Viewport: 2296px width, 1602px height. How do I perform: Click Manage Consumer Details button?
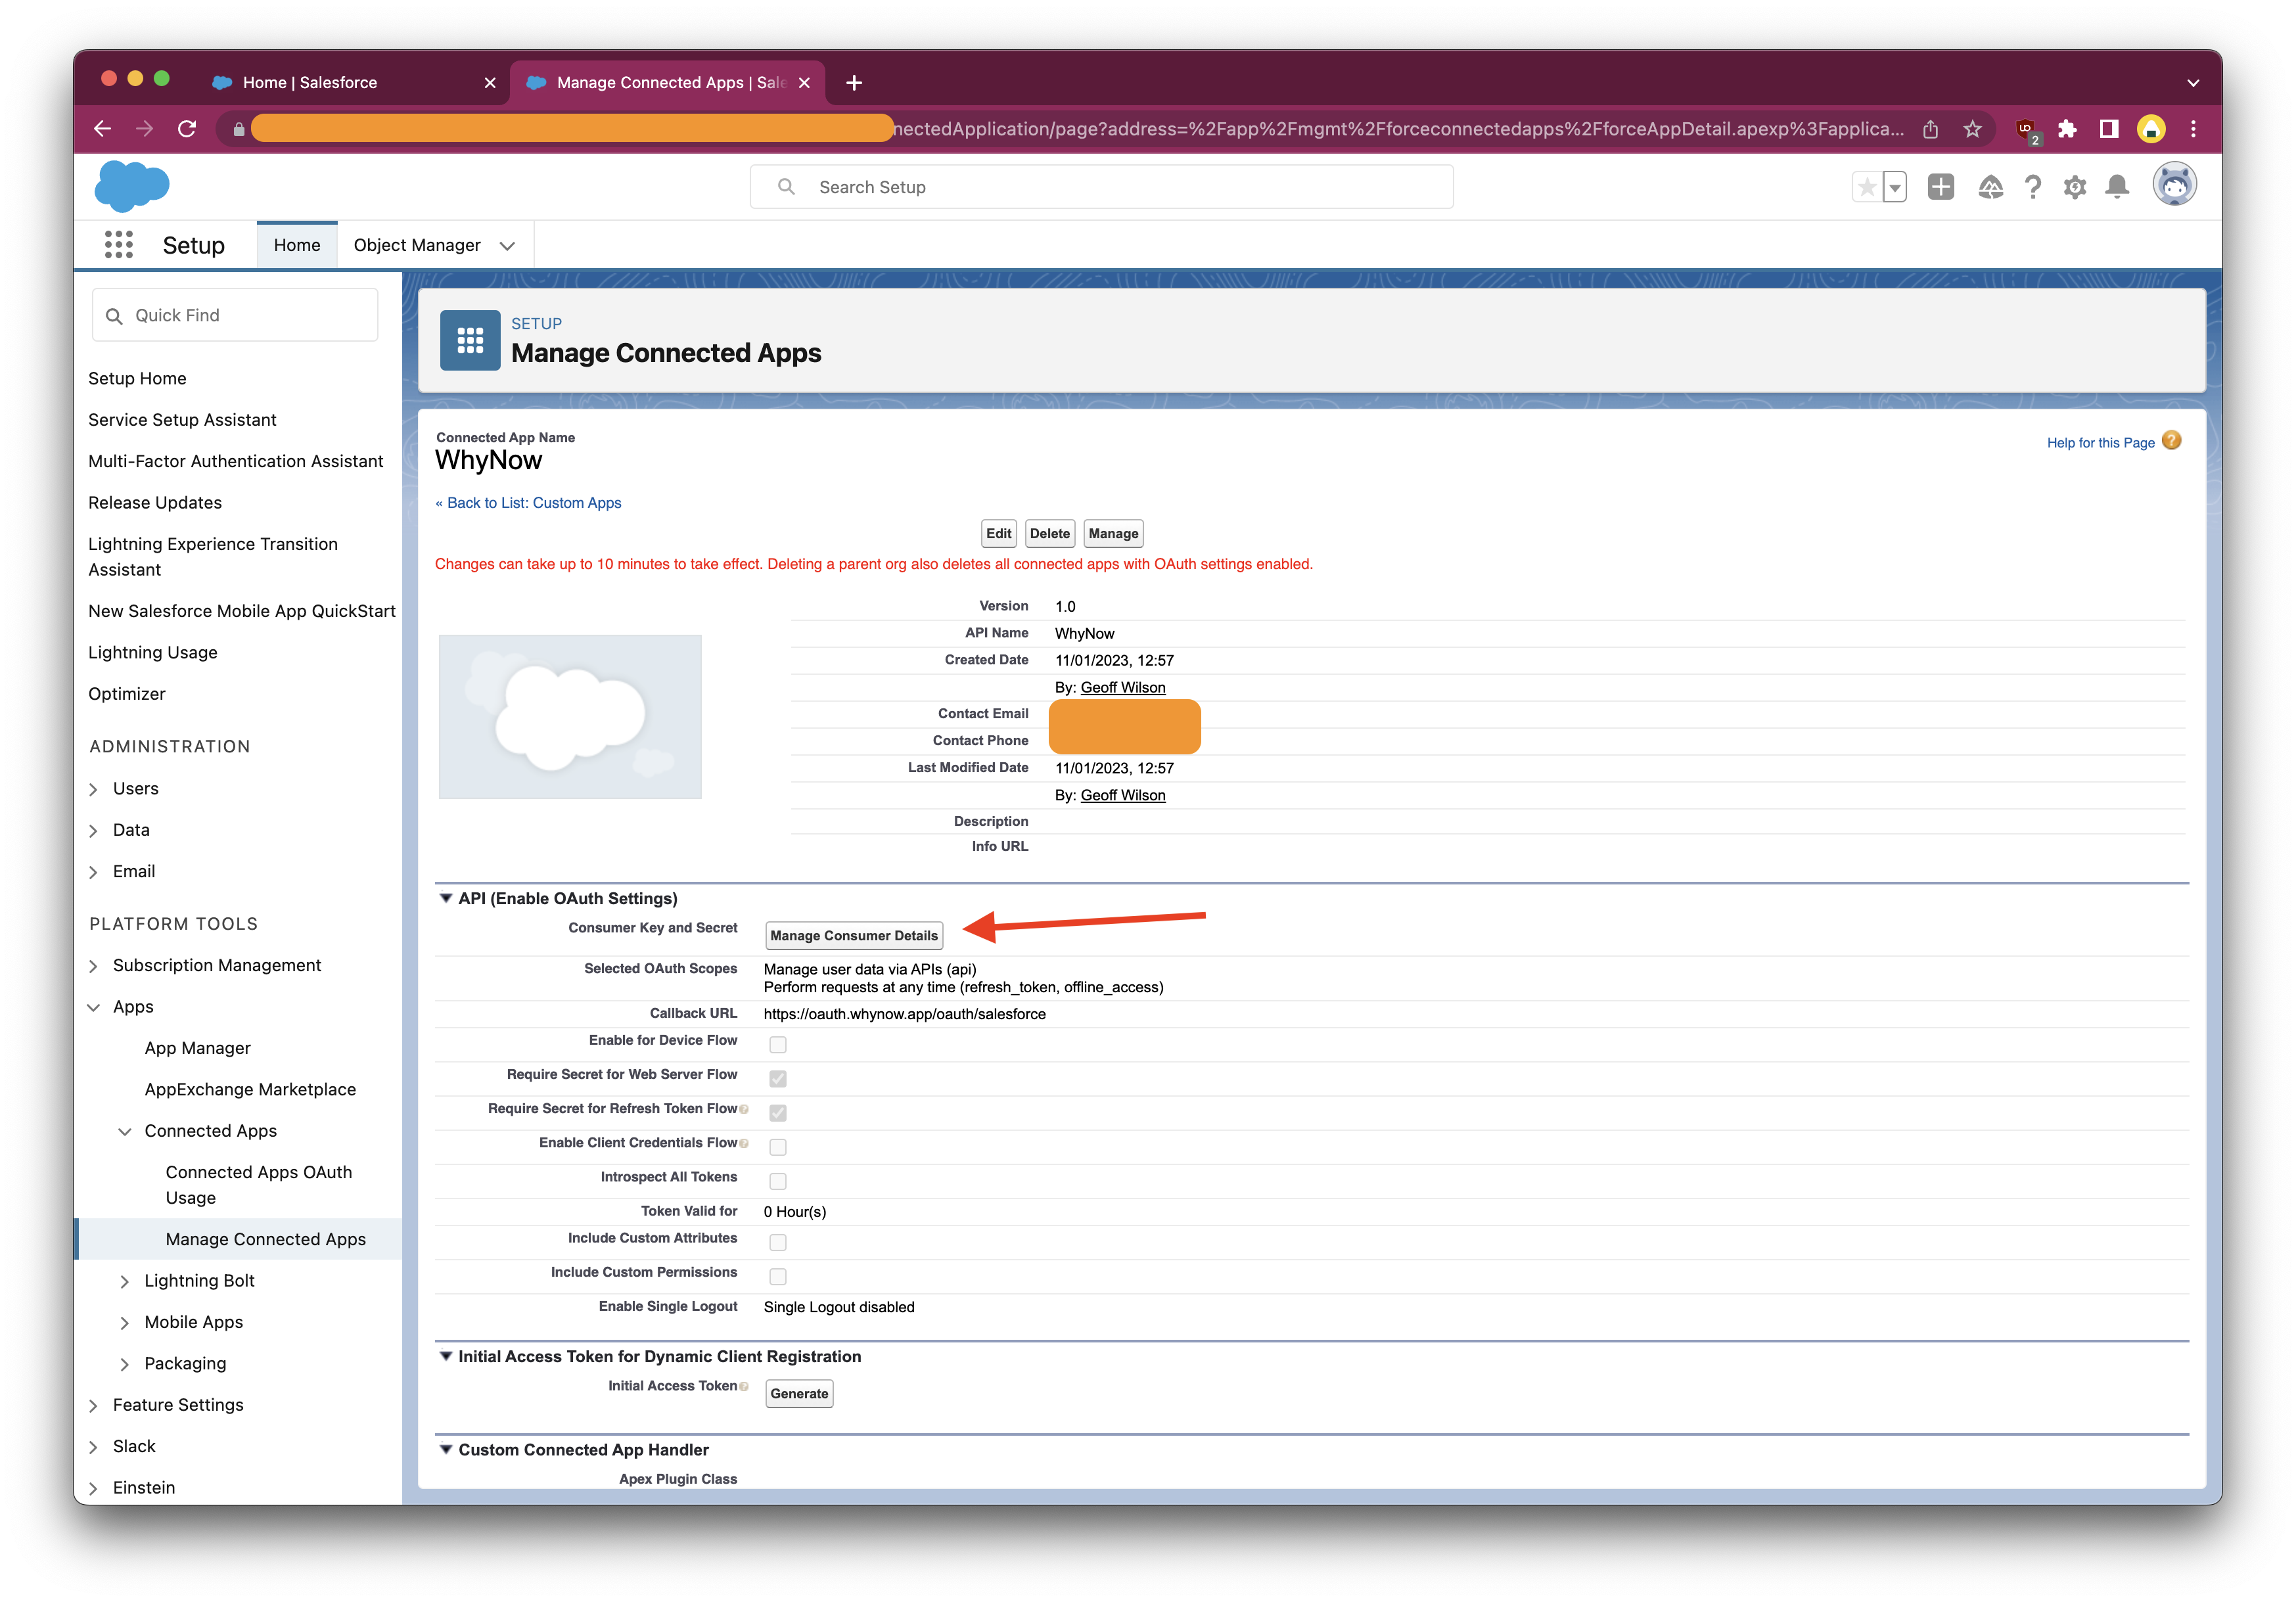(854, 936)
